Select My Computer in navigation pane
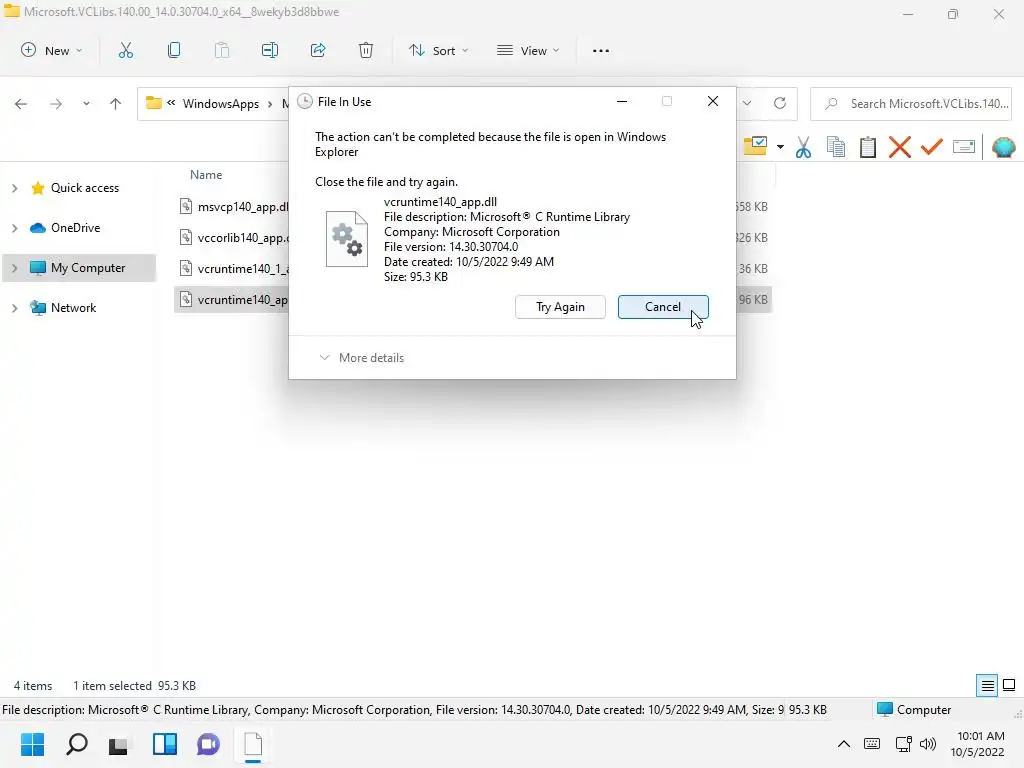Viewport: 1024px width, 768px height. [88, 268]
